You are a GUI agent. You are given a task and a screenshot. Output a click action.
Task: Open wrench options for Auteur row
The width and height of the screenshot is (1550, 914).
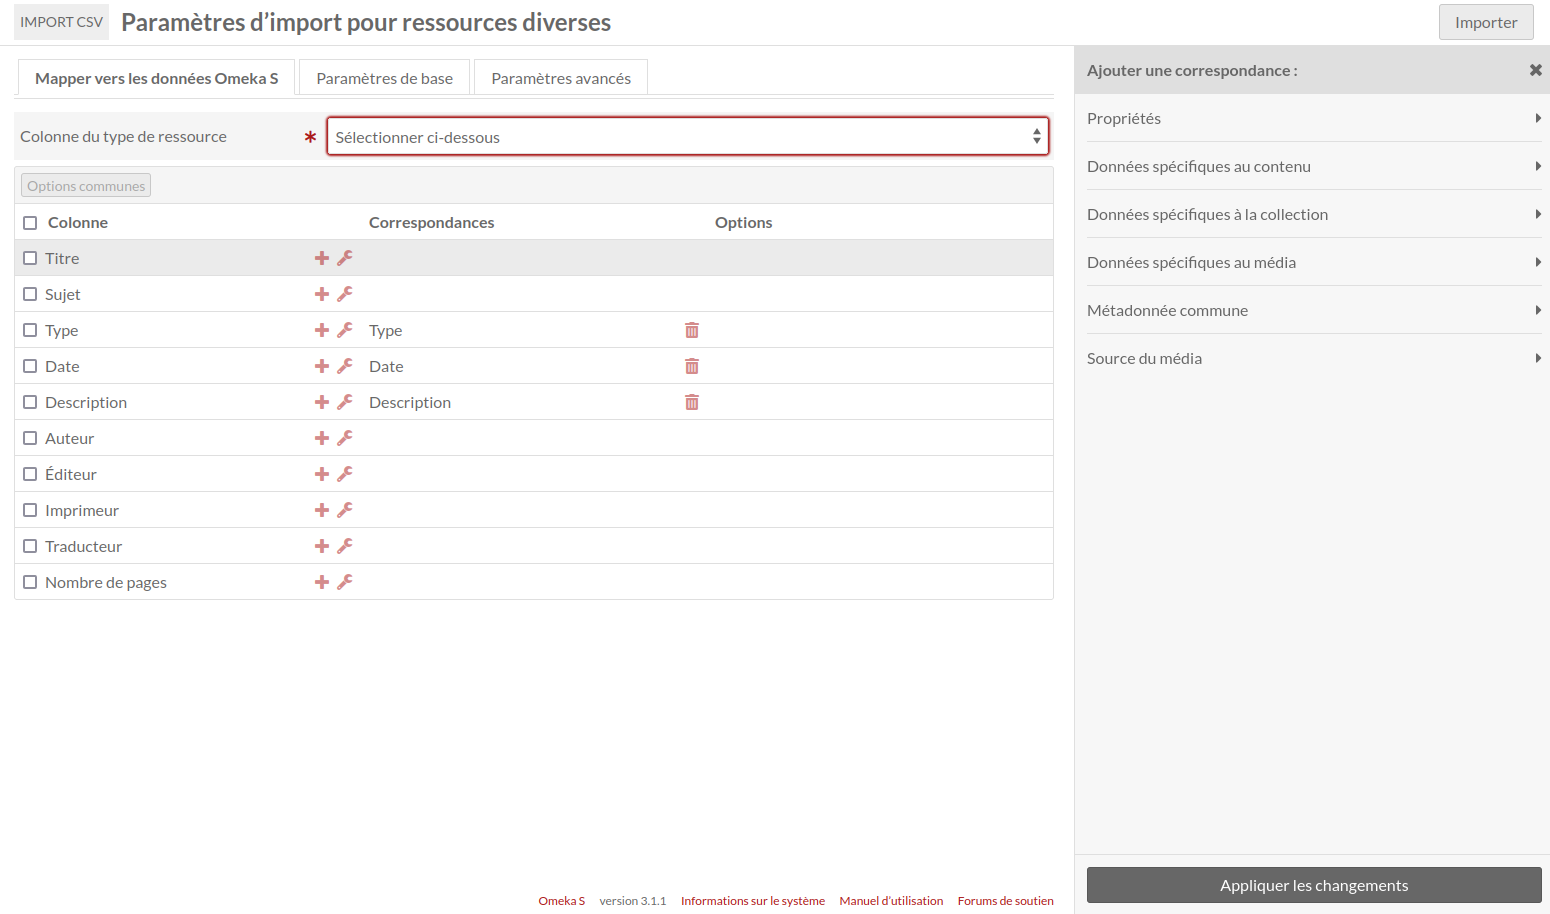point(345,438)
